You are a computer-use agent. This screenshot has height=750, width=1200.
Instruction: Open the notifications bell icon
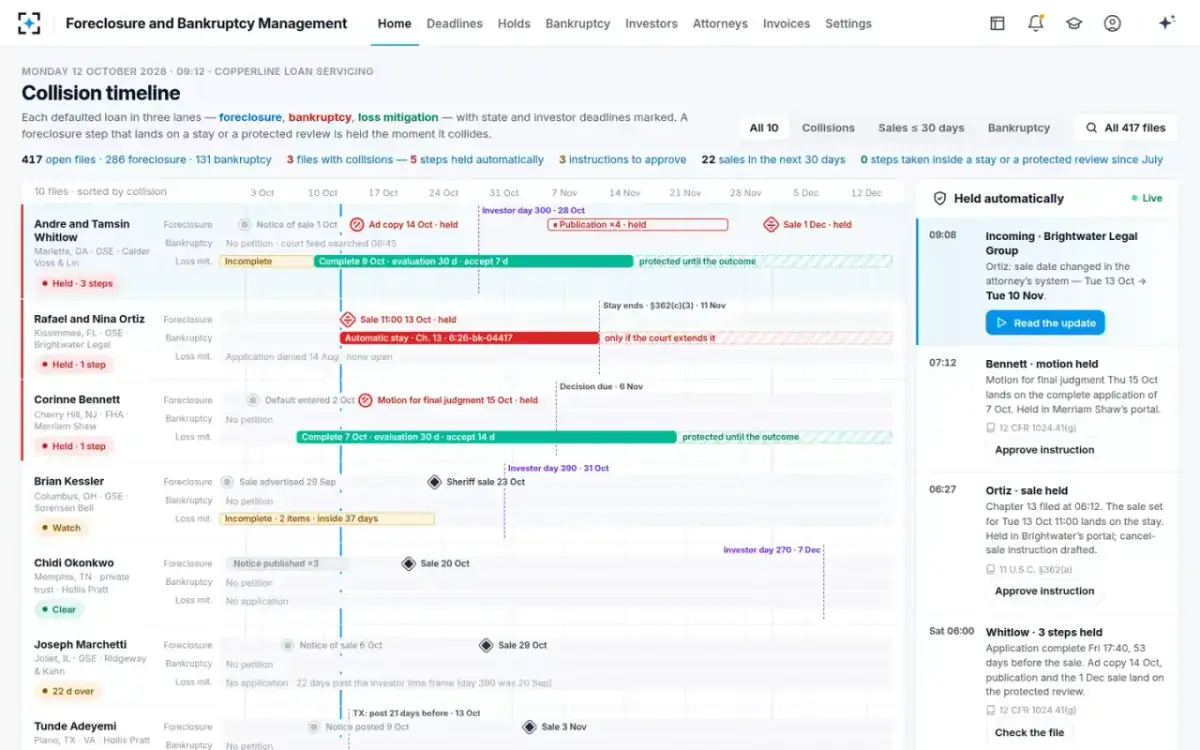point(1036,23)
